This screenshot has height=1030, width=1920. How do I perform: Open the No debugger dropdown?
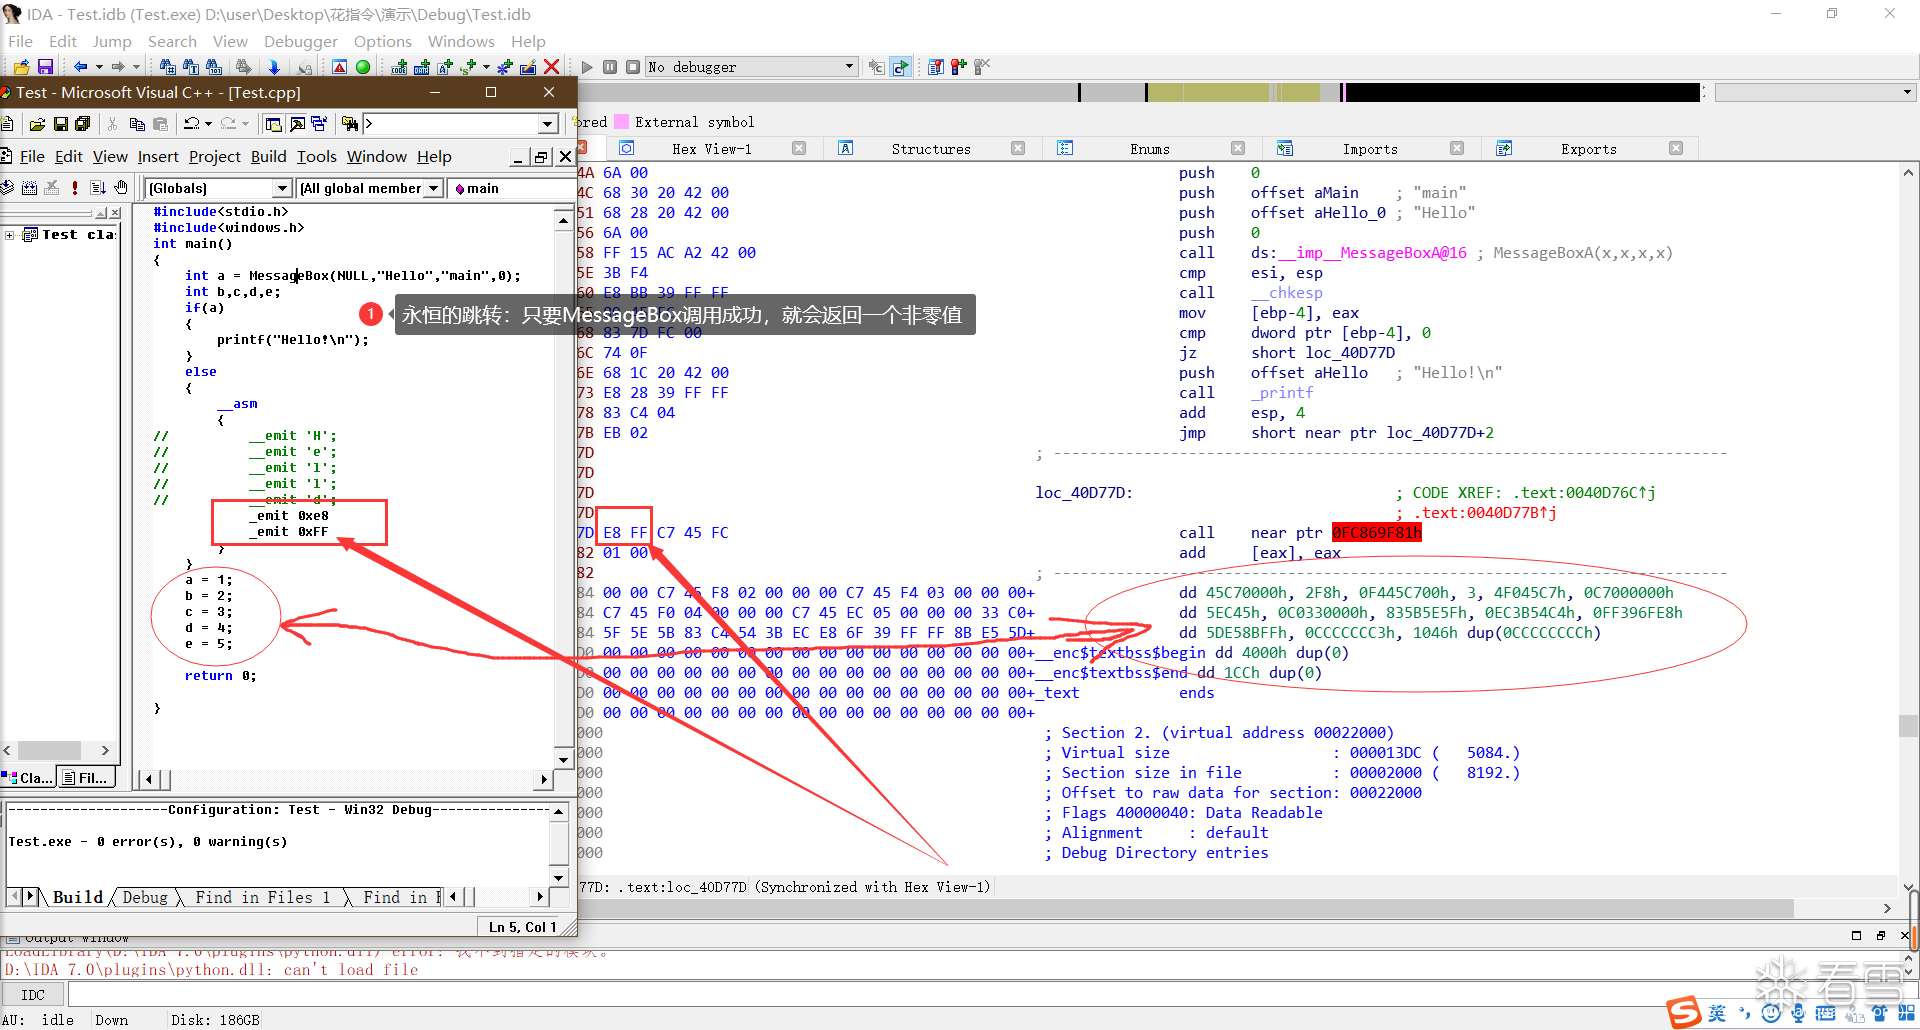(x=849, y=67)
